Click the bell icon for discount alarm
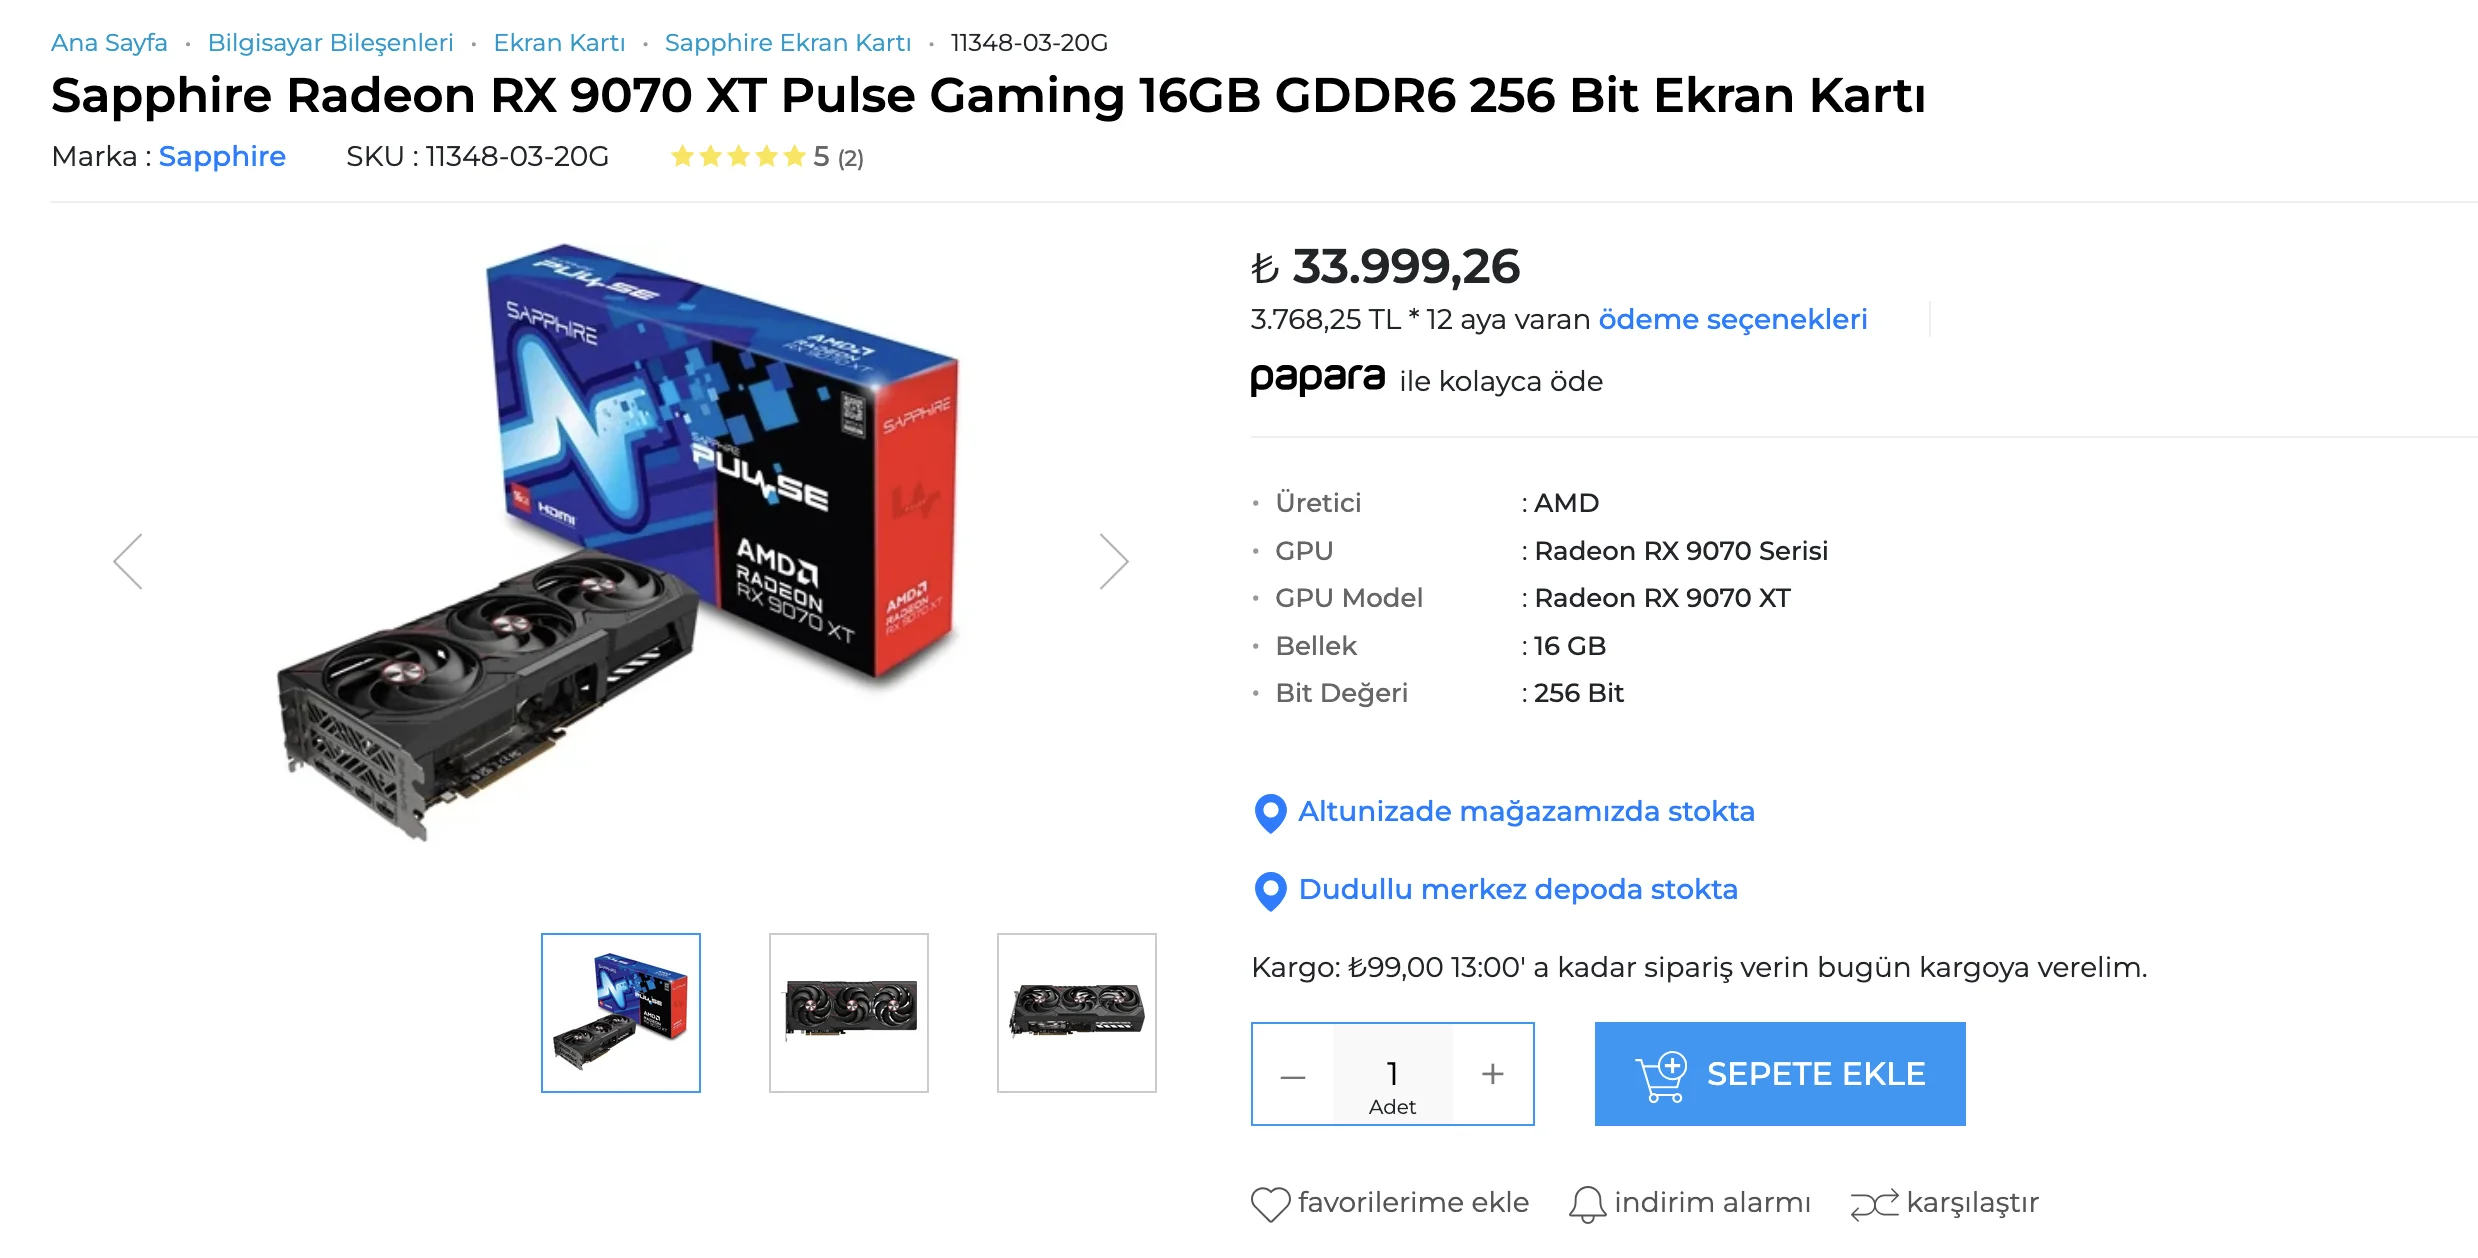This screenshot has width=2478, height=1258. point(1587,1204)
